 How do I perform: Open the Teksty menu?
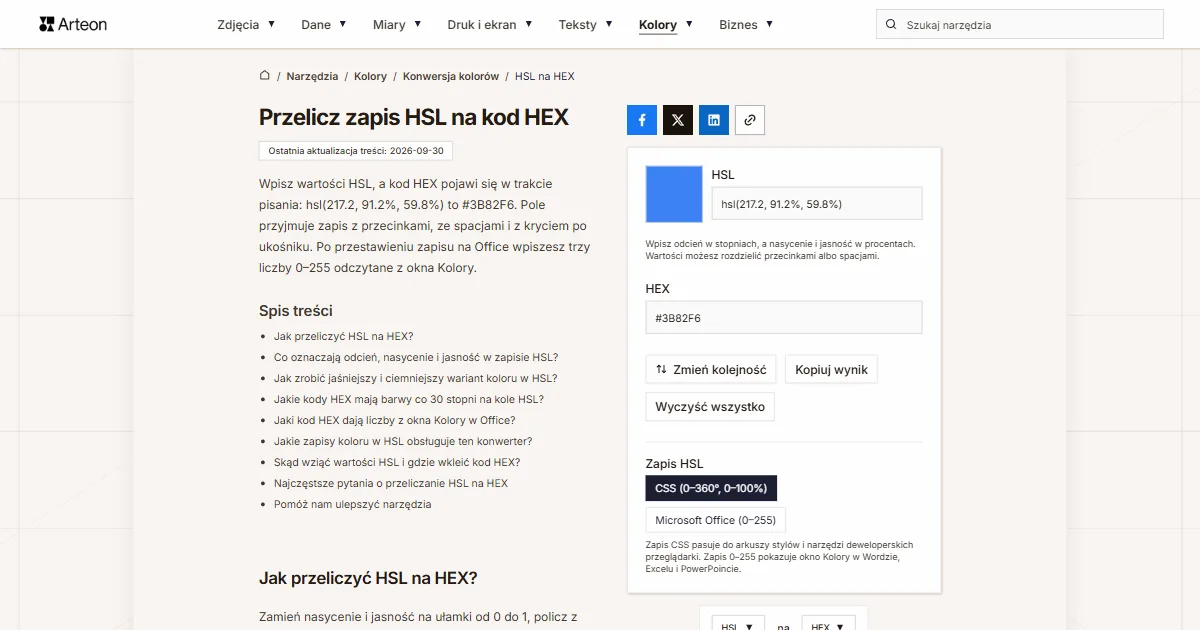click(x=586, y=24)
